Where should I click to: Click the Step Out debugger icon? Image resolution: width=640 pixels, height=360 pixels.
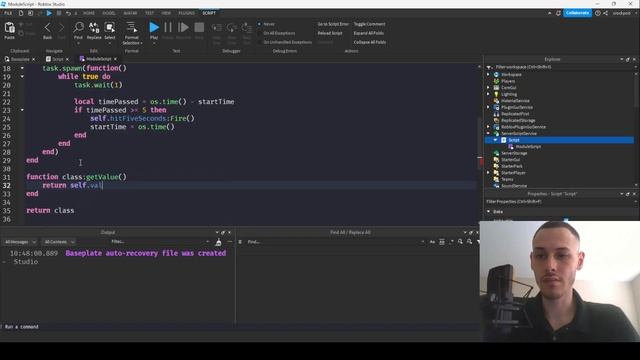tap(247, 28)
